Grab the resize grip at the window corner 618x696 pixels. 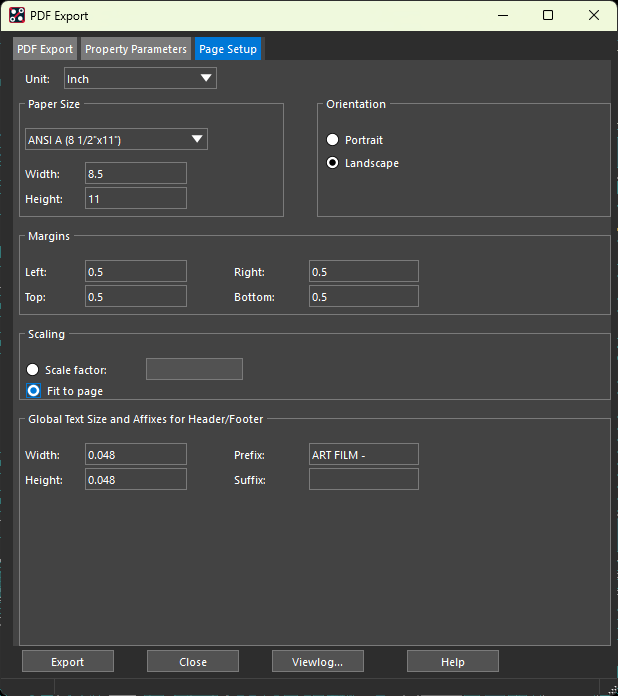(612, 690)
